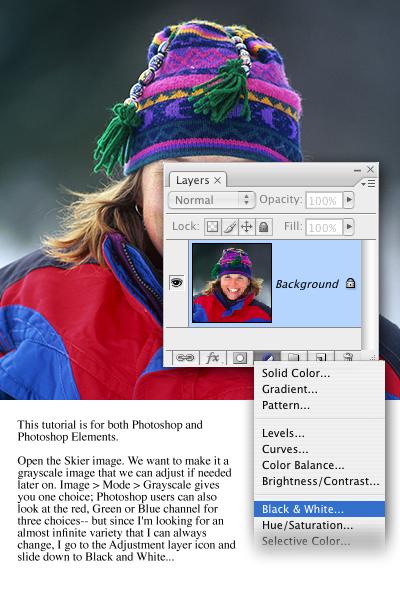This screenshot has height=593, width=400.
Task: Toggle lock image pixels brush icon
Action: 229,227
